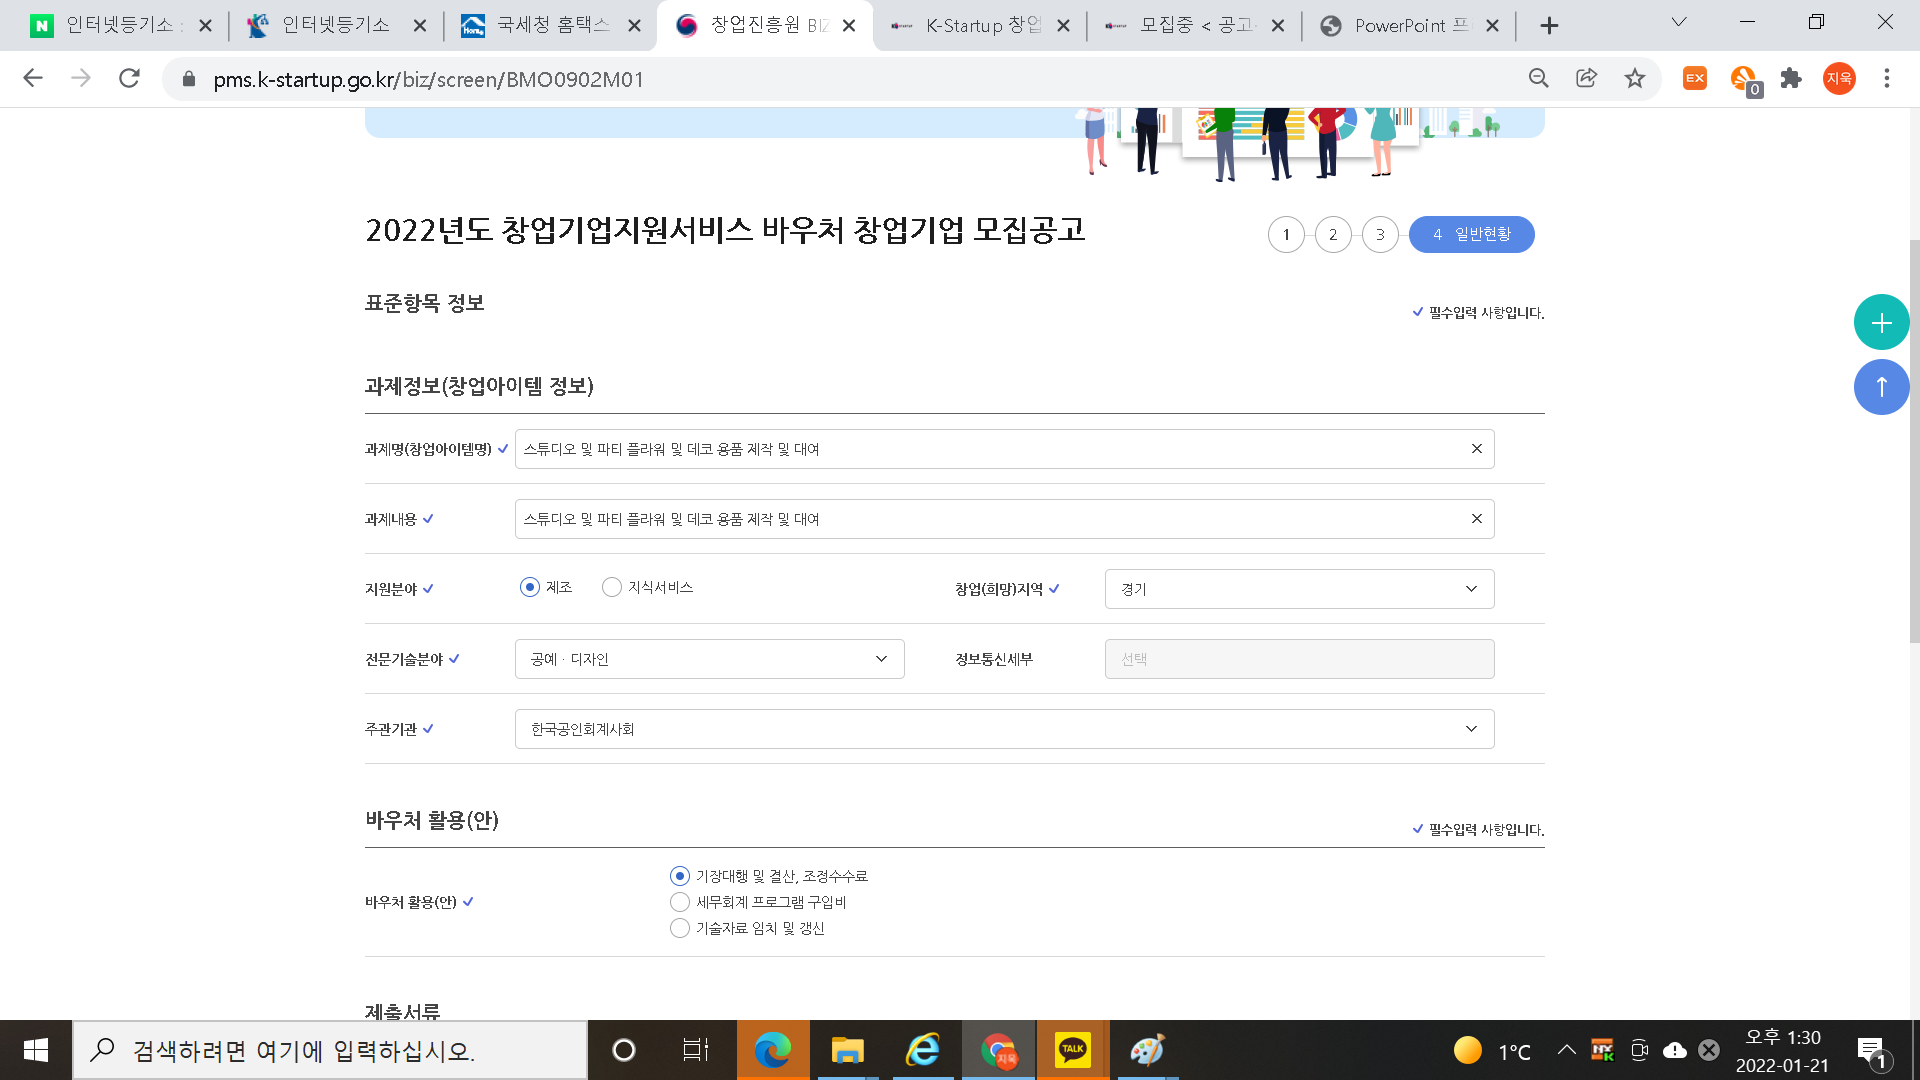Open new browser tab

coord(1549,26)
